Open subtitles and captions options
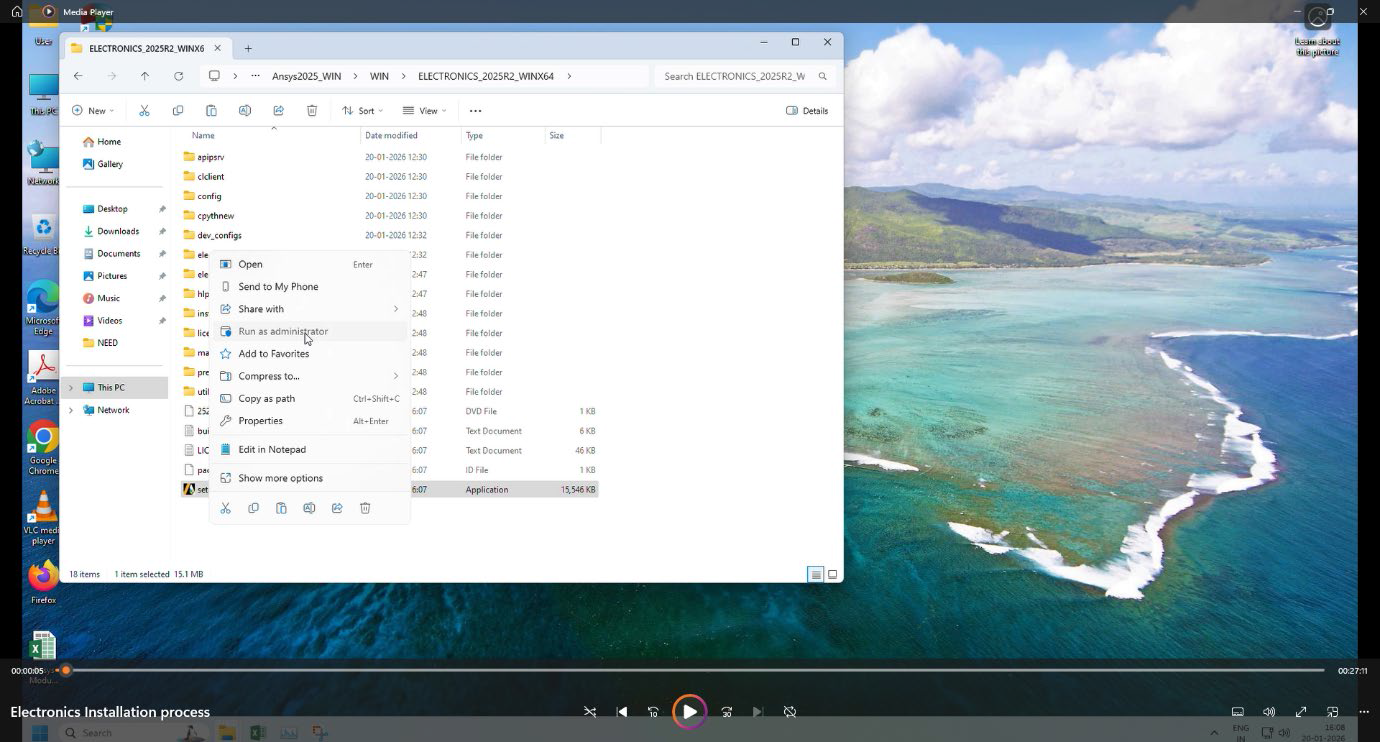1380x742 pixels. point(1238,712)
